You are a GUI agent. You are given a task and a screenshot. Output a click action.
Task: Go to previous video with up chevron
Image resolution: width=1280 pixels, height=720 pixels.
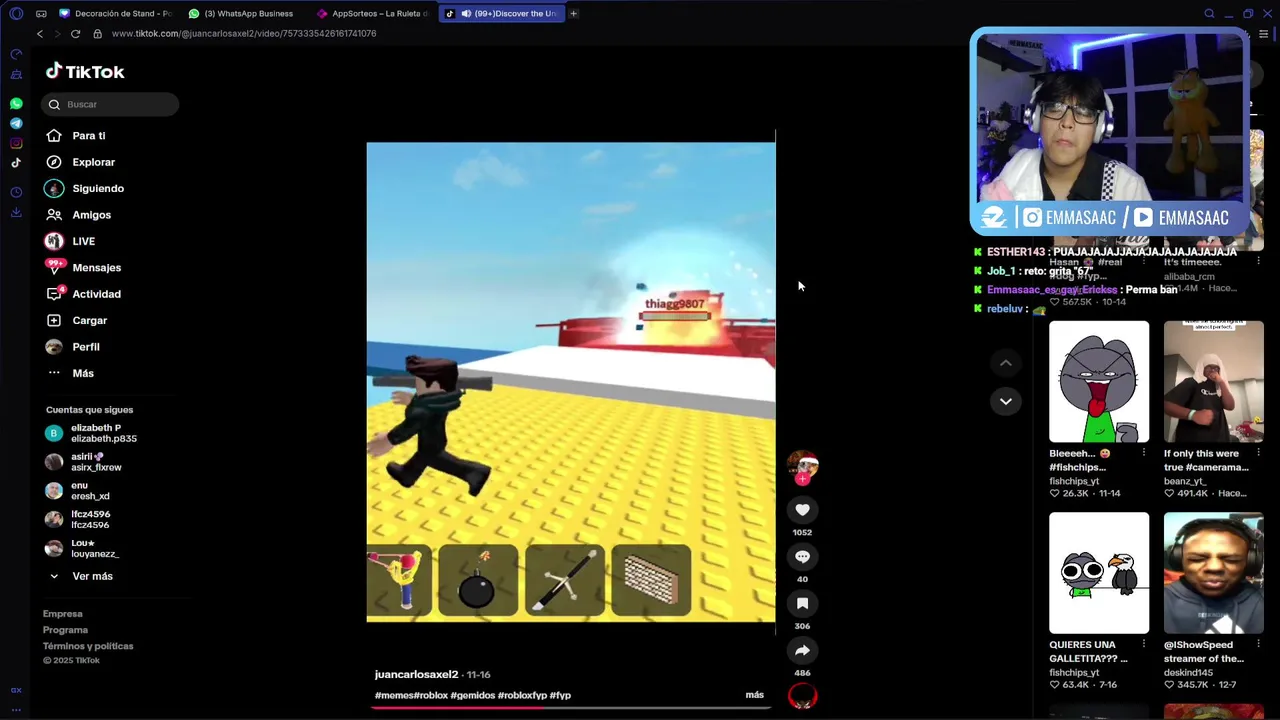(1006, 363)
